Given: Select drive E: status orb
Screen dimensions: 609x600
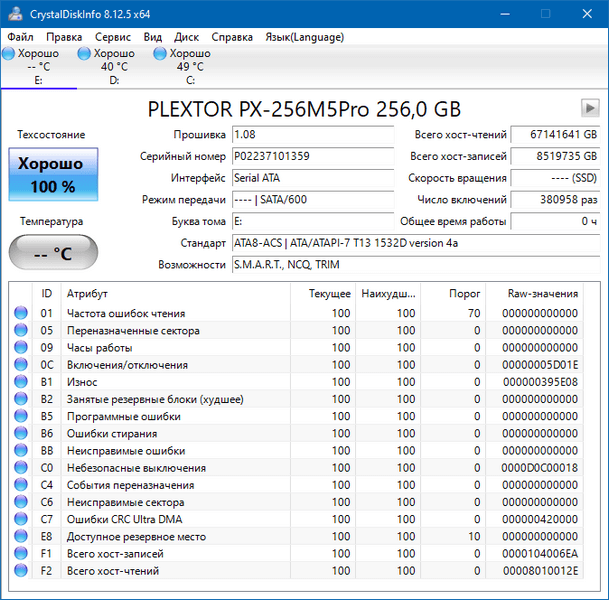Looking at the screenshot, I should click(x=9, y=54).
